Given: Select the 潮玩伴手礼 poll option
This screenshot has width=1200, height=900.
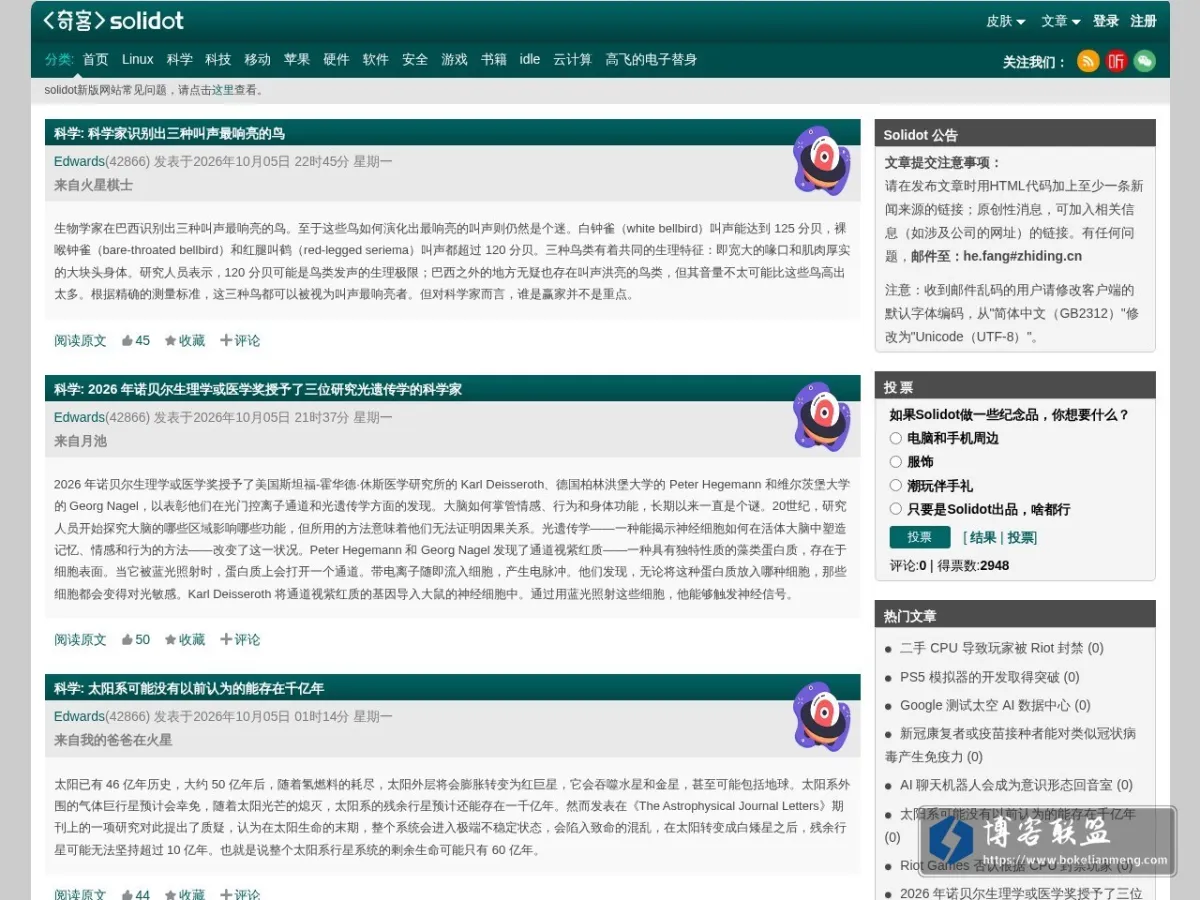Looking at the screenshot, I should 896,485.
